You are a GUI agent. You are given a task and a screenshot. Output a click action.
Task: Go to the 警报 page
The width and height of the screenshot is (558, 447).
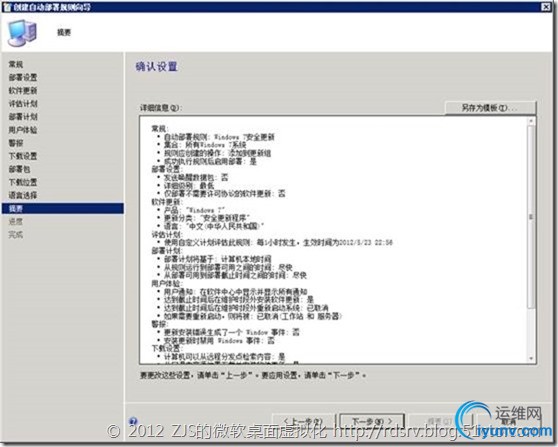tap(16, 143)
